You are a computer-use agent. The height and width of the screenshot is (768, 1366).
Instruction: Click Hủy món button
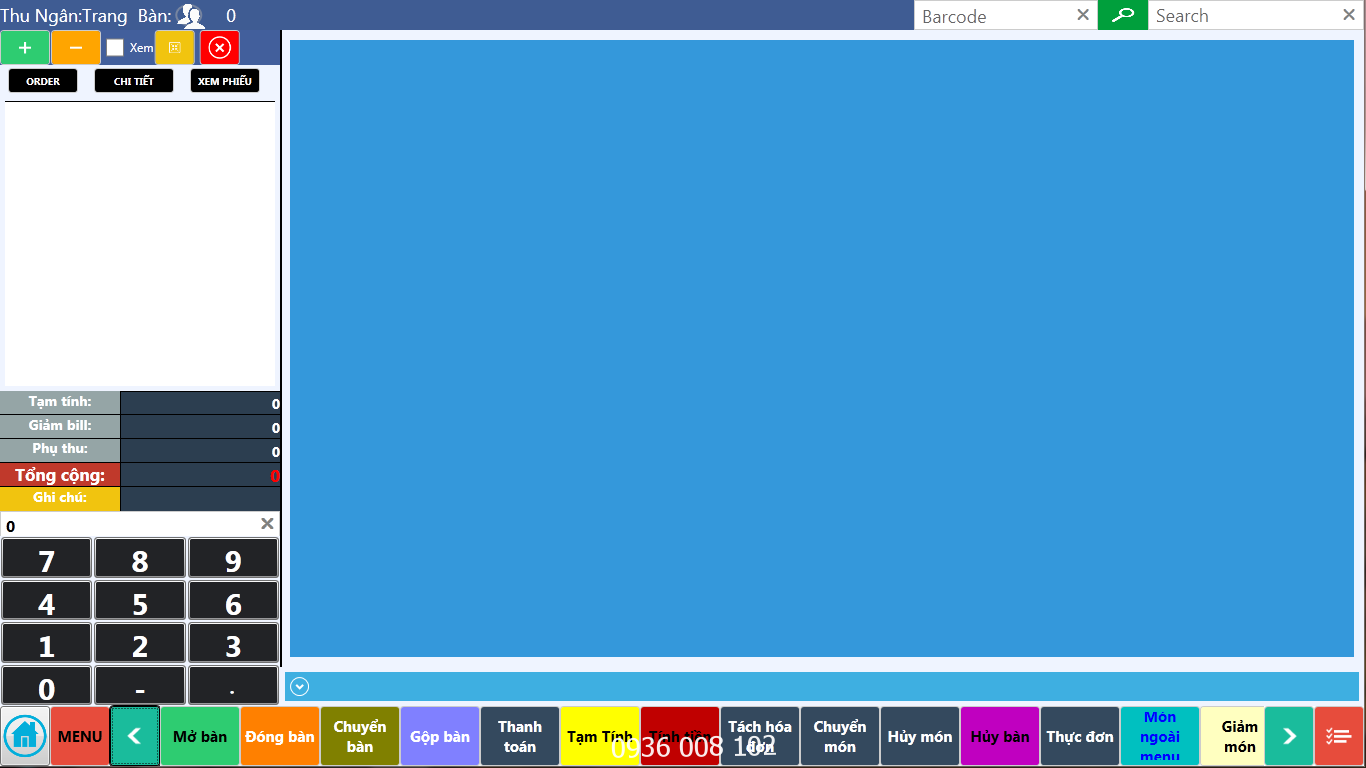920,737
